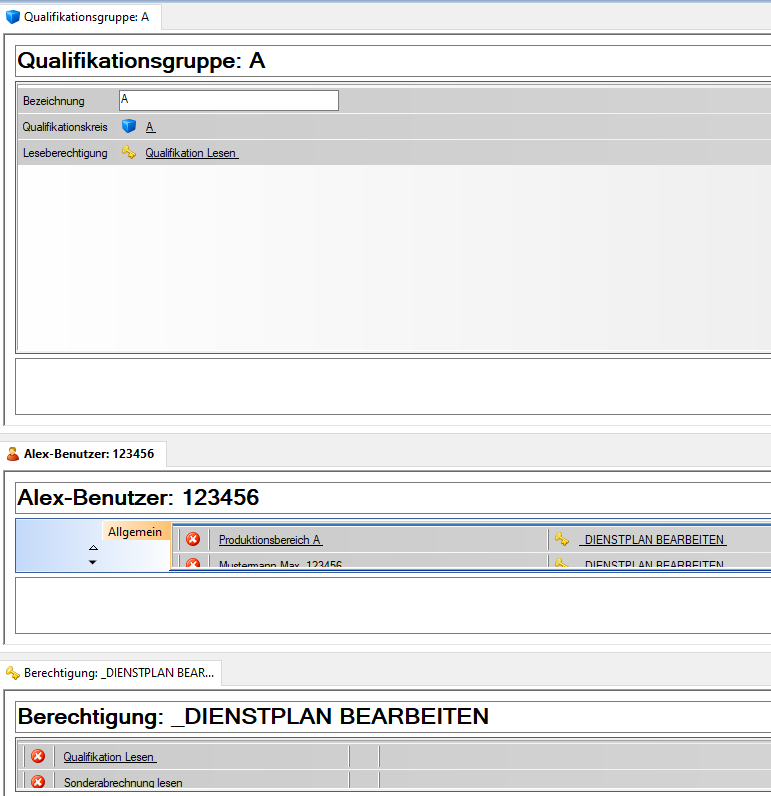
Task: Expand the up arrow left of Allgemein
Action: pos(93,548)
